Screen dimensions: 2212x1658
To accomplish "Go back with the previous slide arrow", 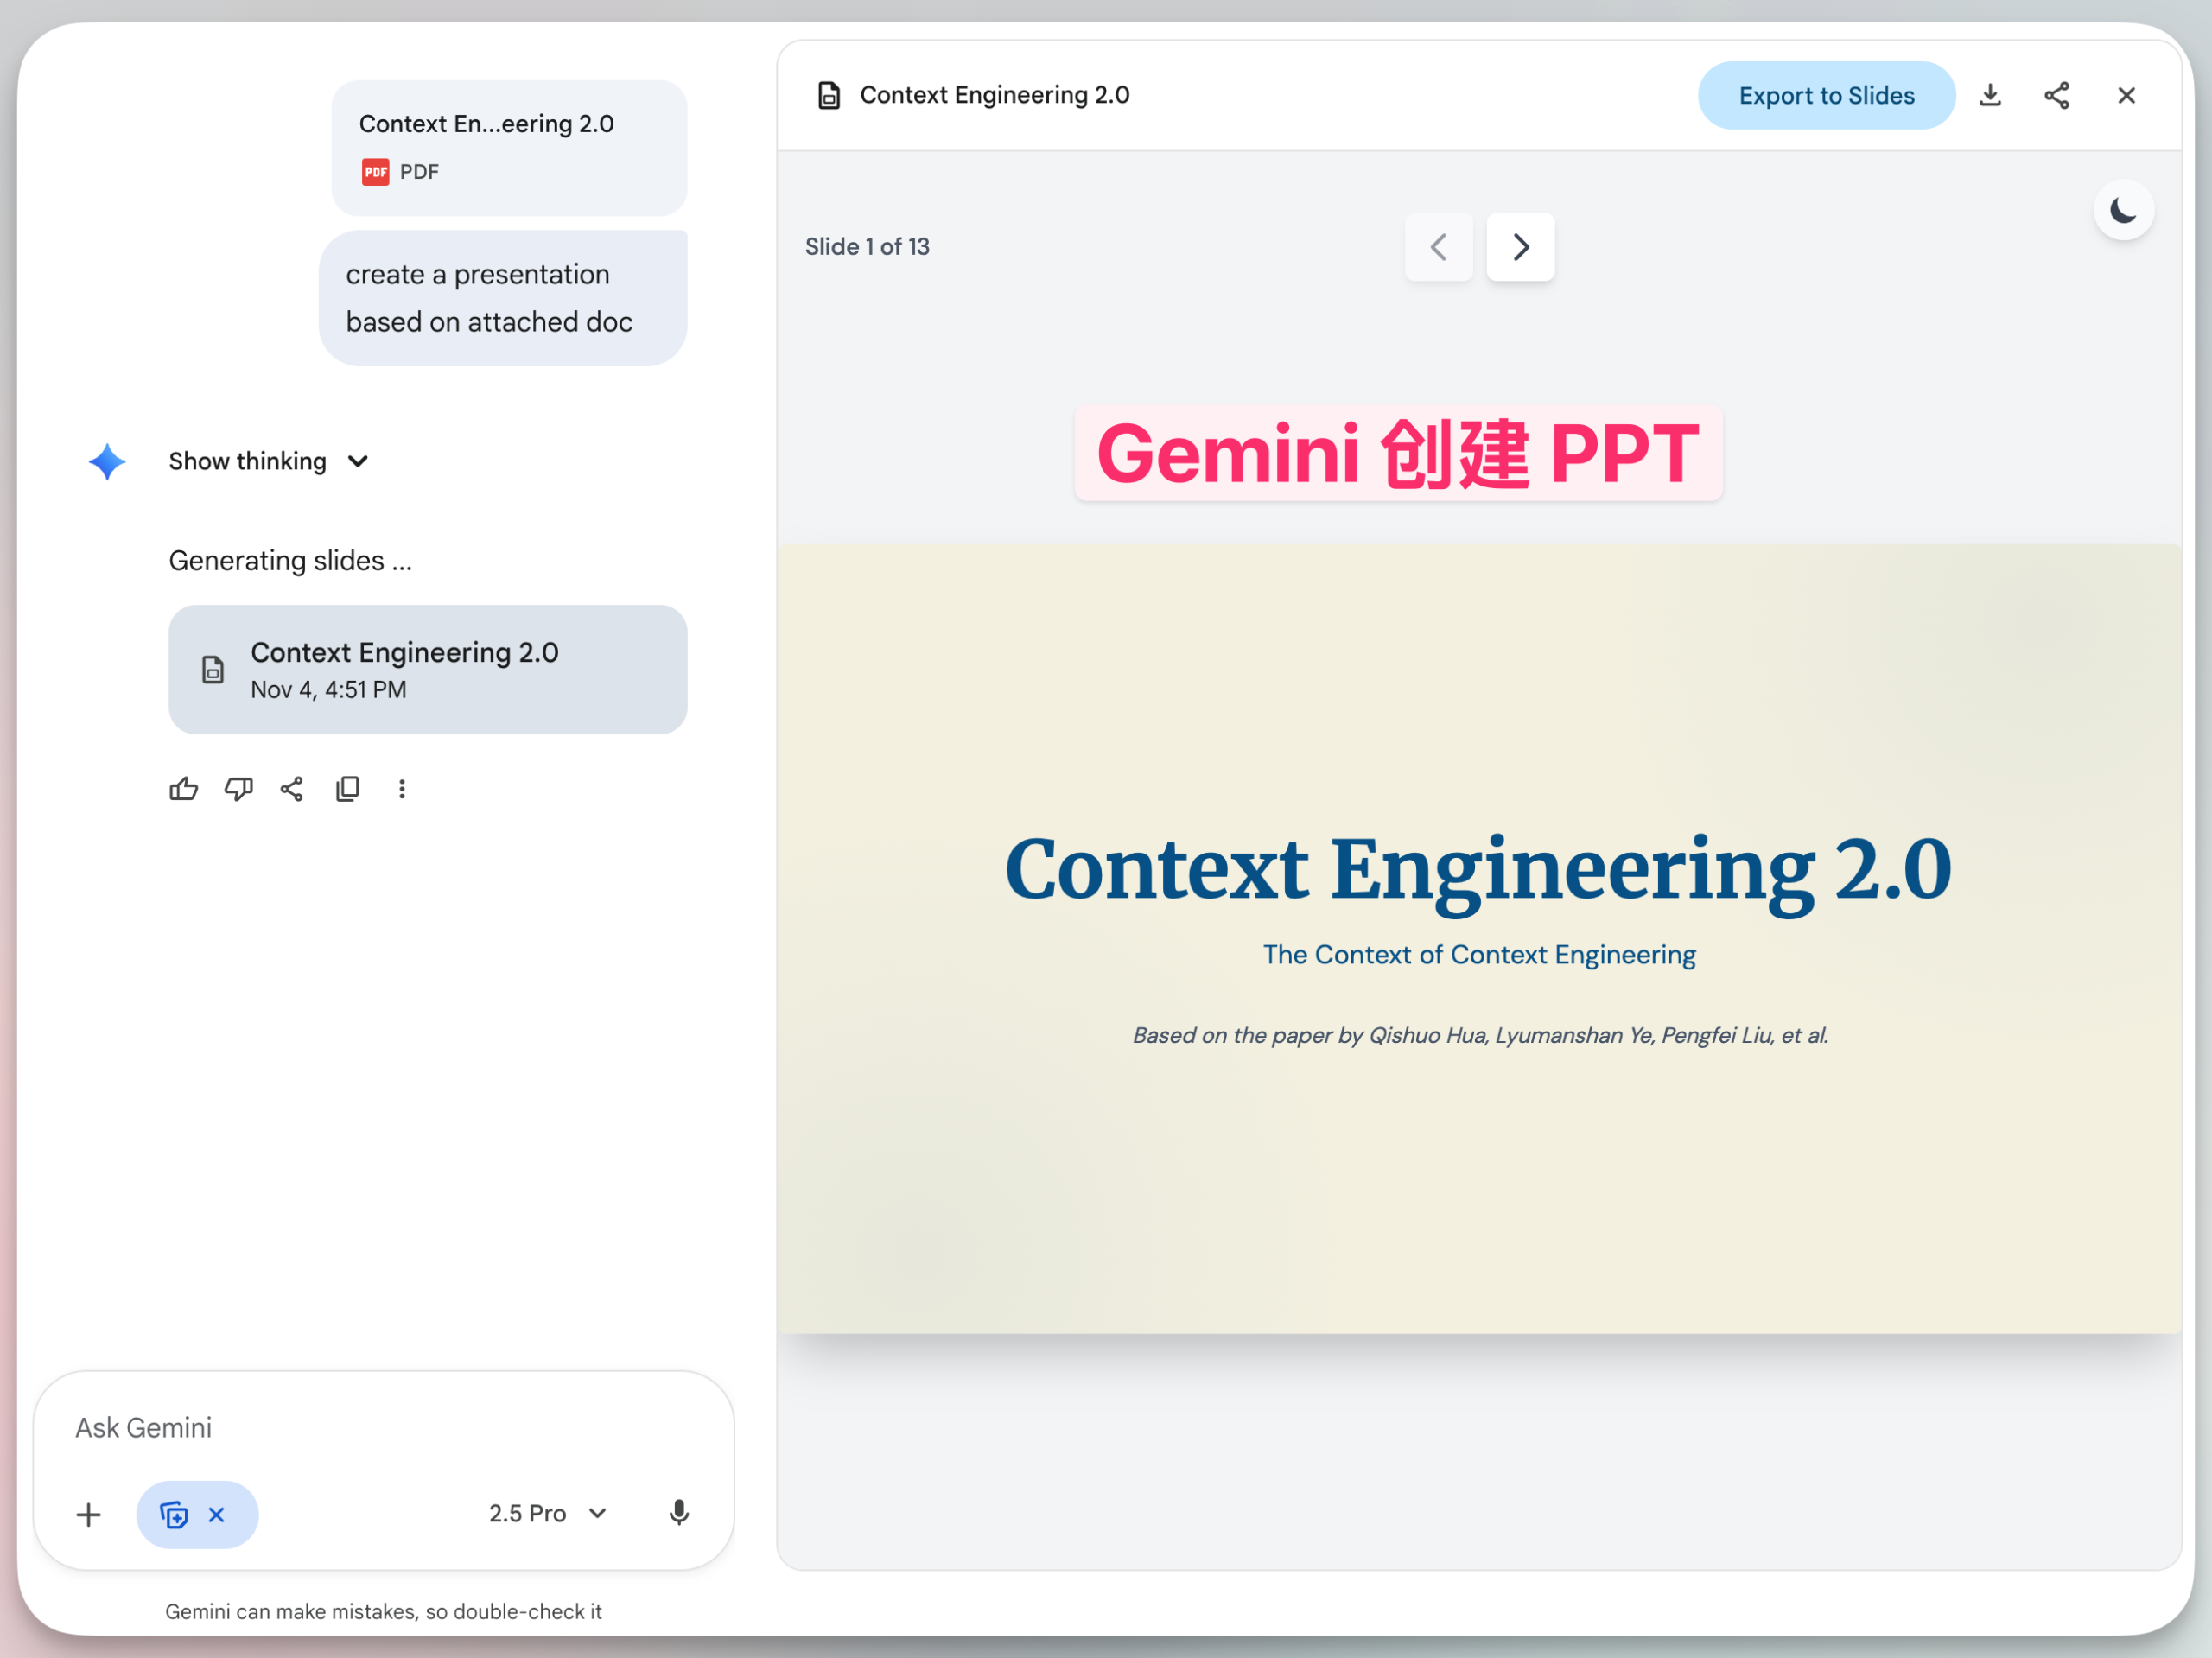I will pos(1438,247).
